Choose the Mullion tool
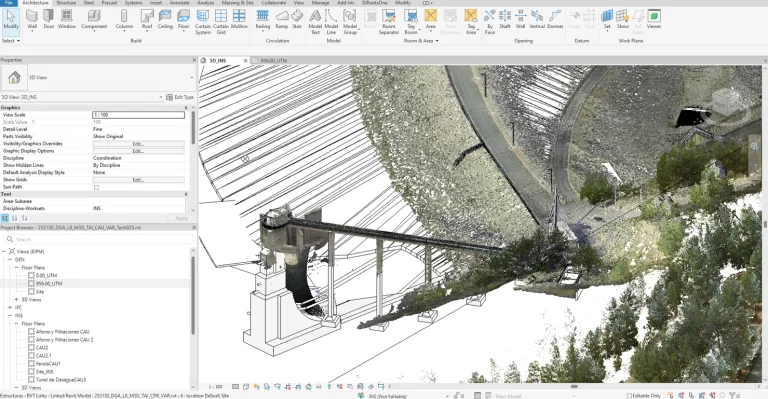The image size is (768, 399). click(239, 20)
